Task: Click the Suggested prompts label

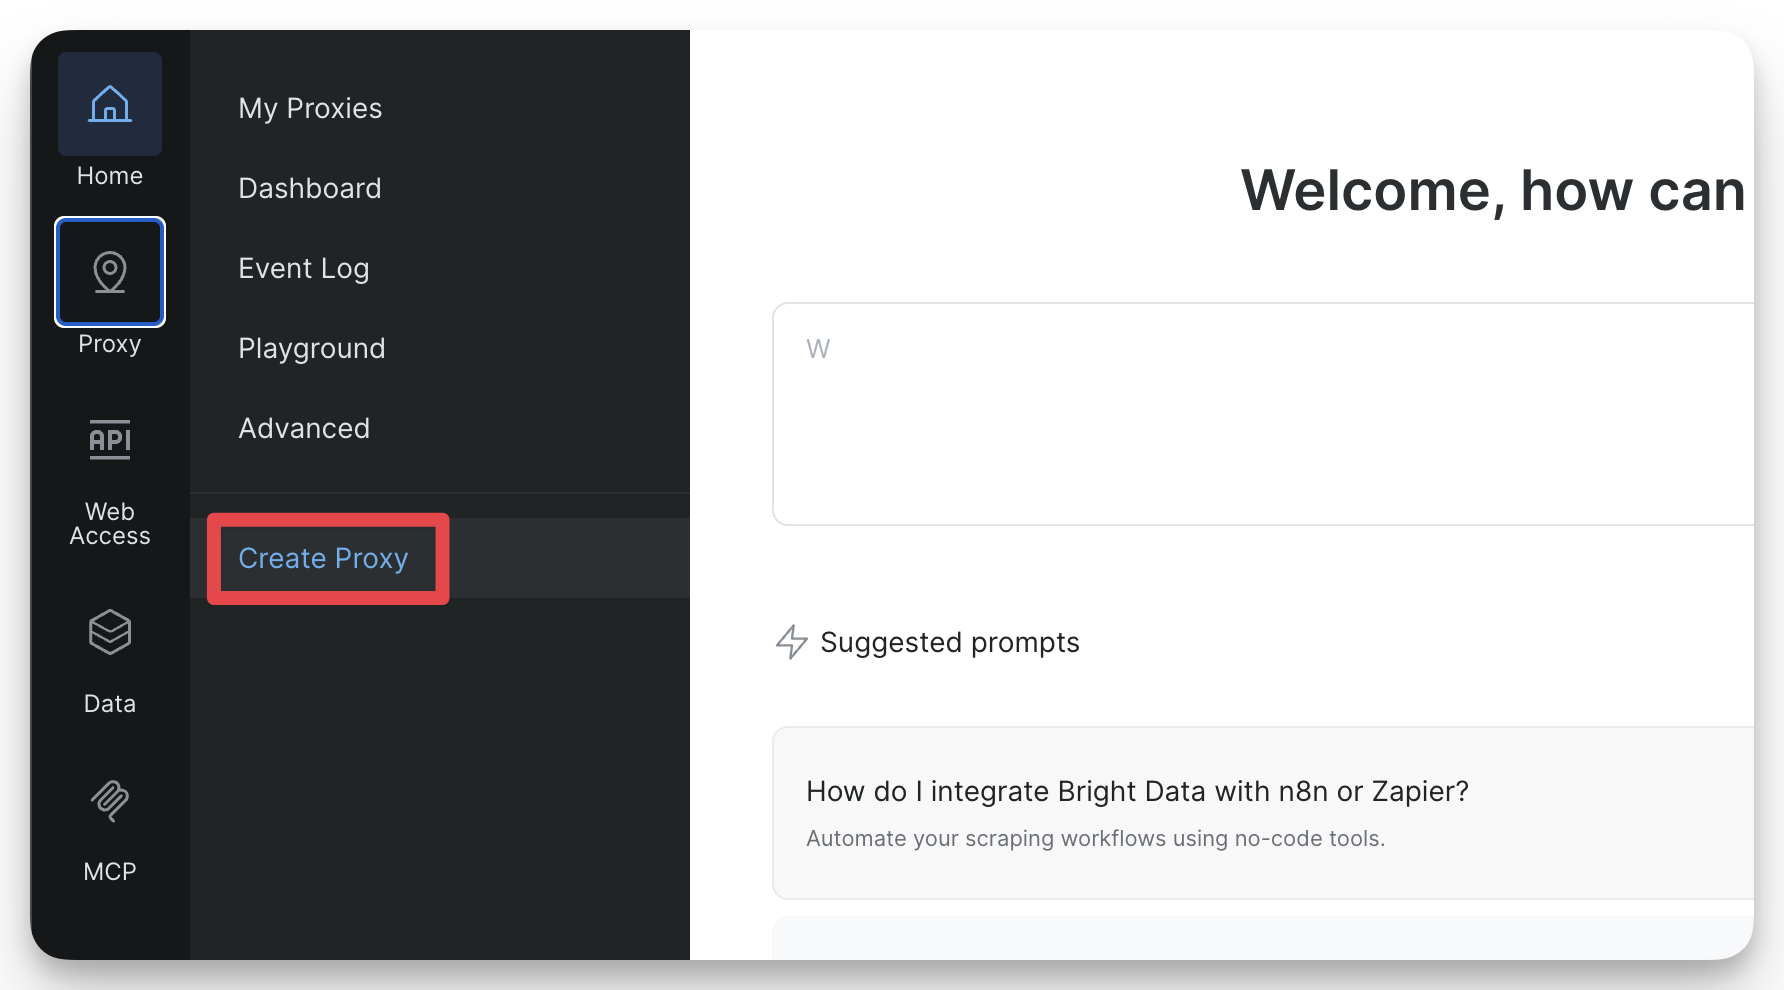Action: (949, 643)
